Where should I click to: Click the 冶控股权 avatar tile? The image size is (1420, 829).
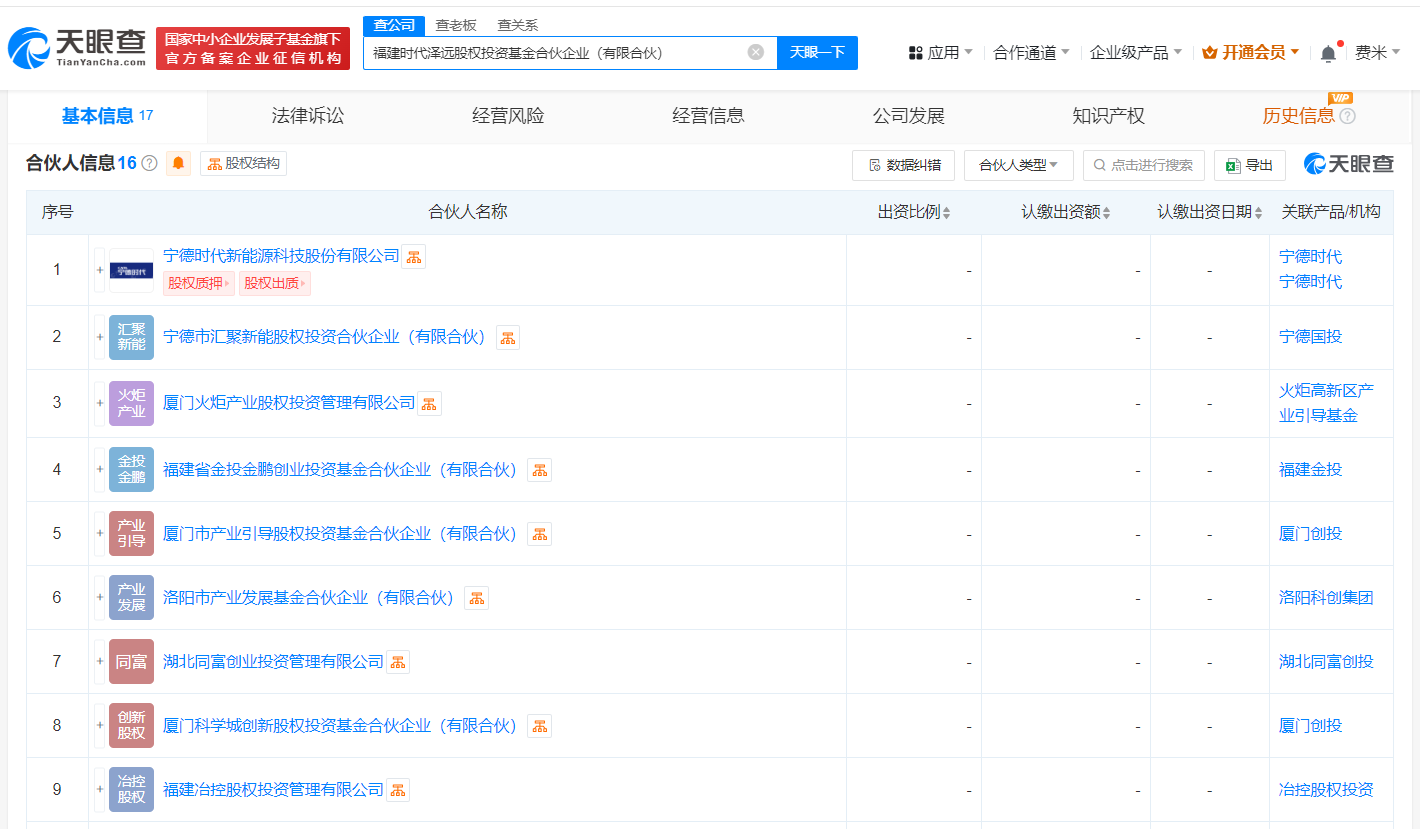pos(131,789)
